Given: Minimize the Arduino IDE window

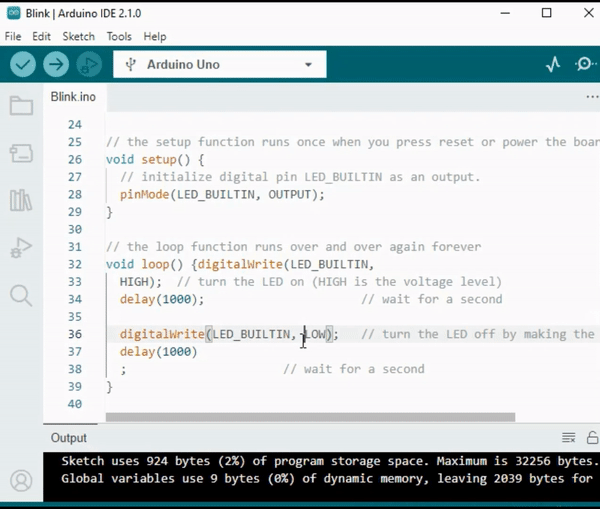Looking at the screenshot, I should 505,13.
